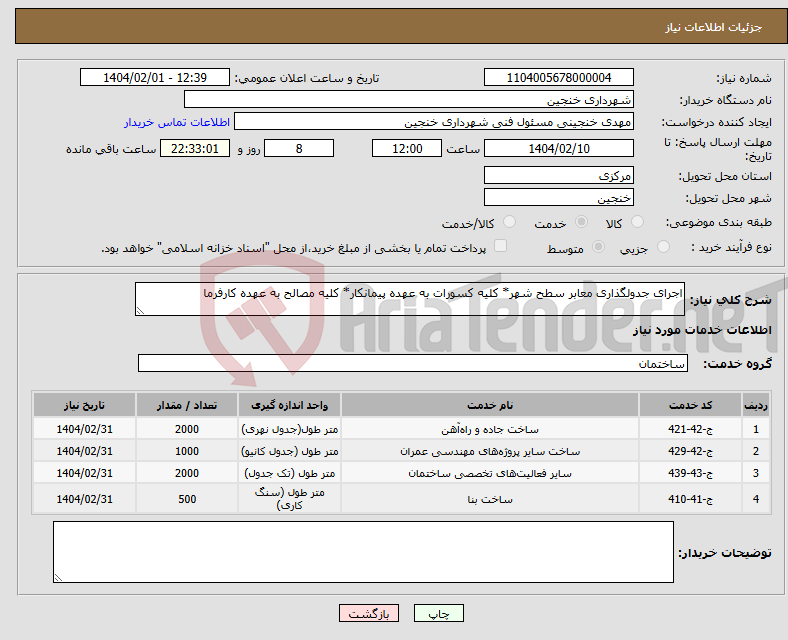Click the request creator مهدی خنجینی field
Image resolution: width=788 pixels, height=640 pixels.
click(434, 122)
